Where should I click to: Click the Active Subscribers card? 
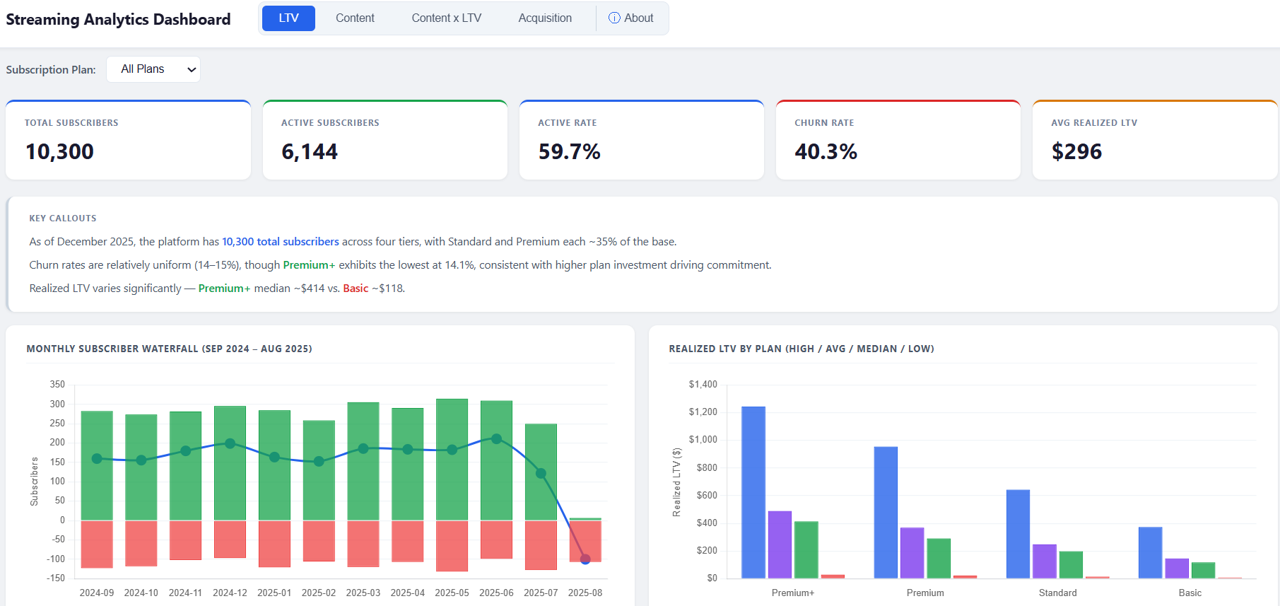pyautogui.click(x=384, y=140)
